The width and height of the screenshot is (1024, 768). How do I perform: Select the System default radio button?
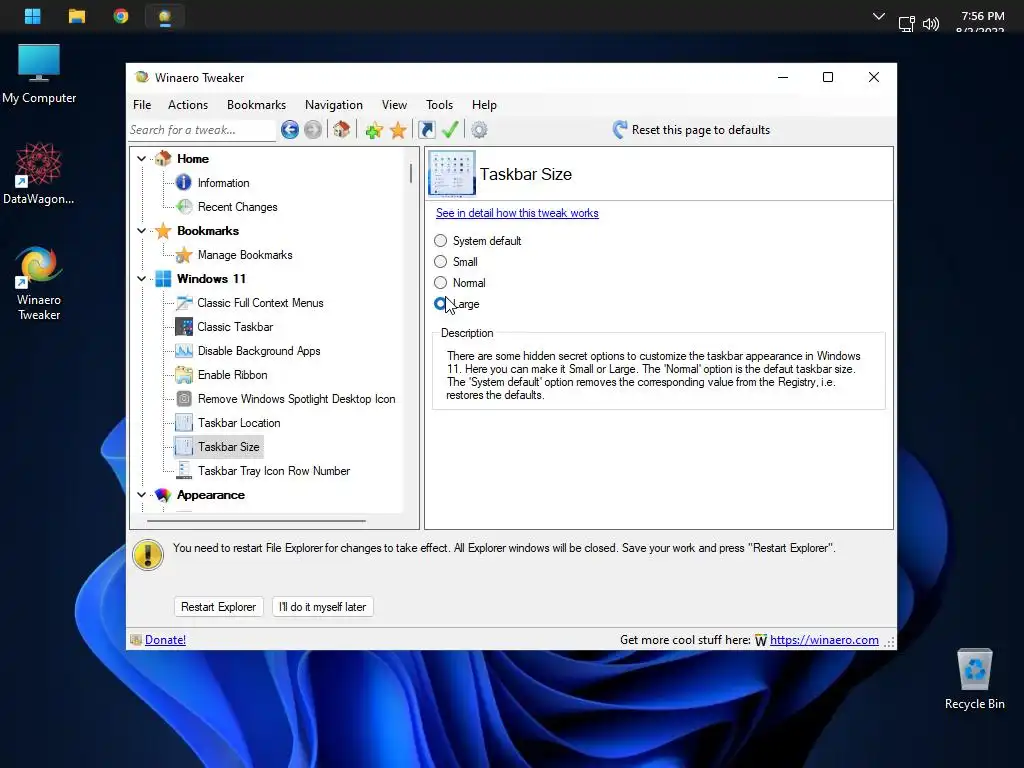coord(441,241)
